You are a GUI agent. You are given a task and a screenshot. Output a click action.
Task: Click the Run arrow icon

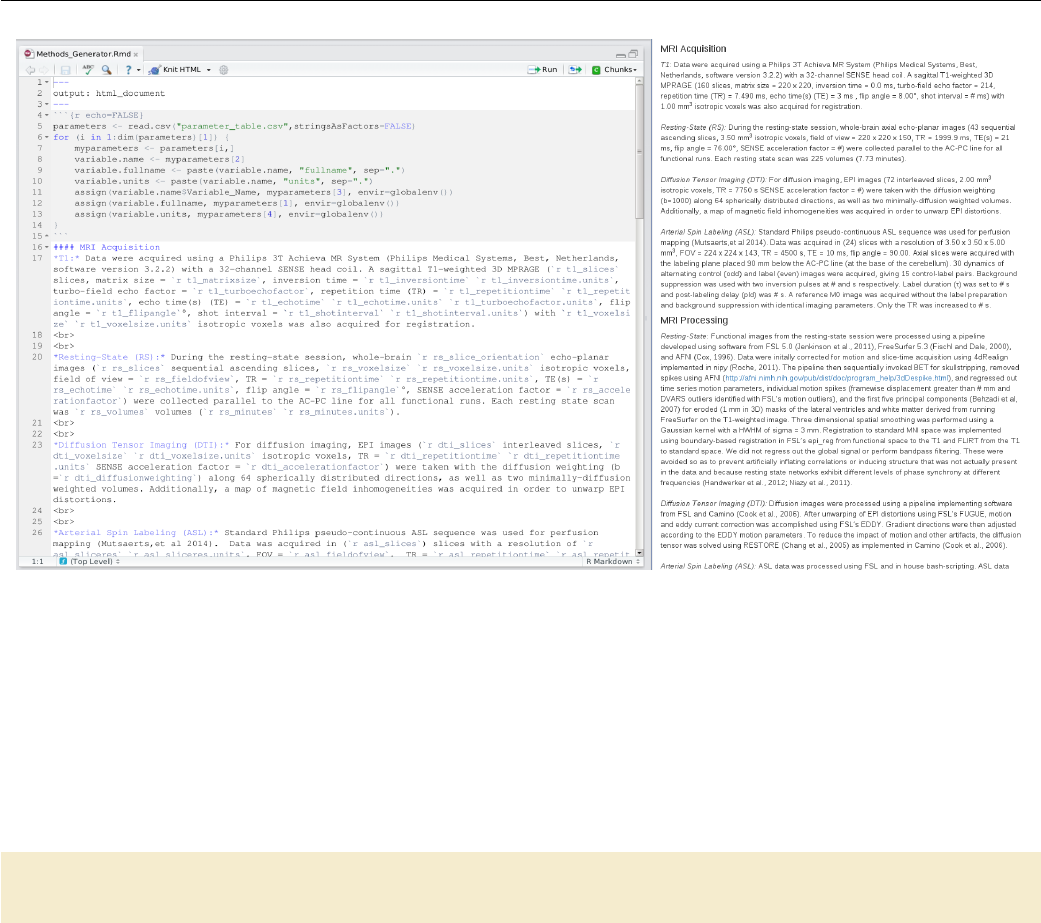click(x=533, y=70)
